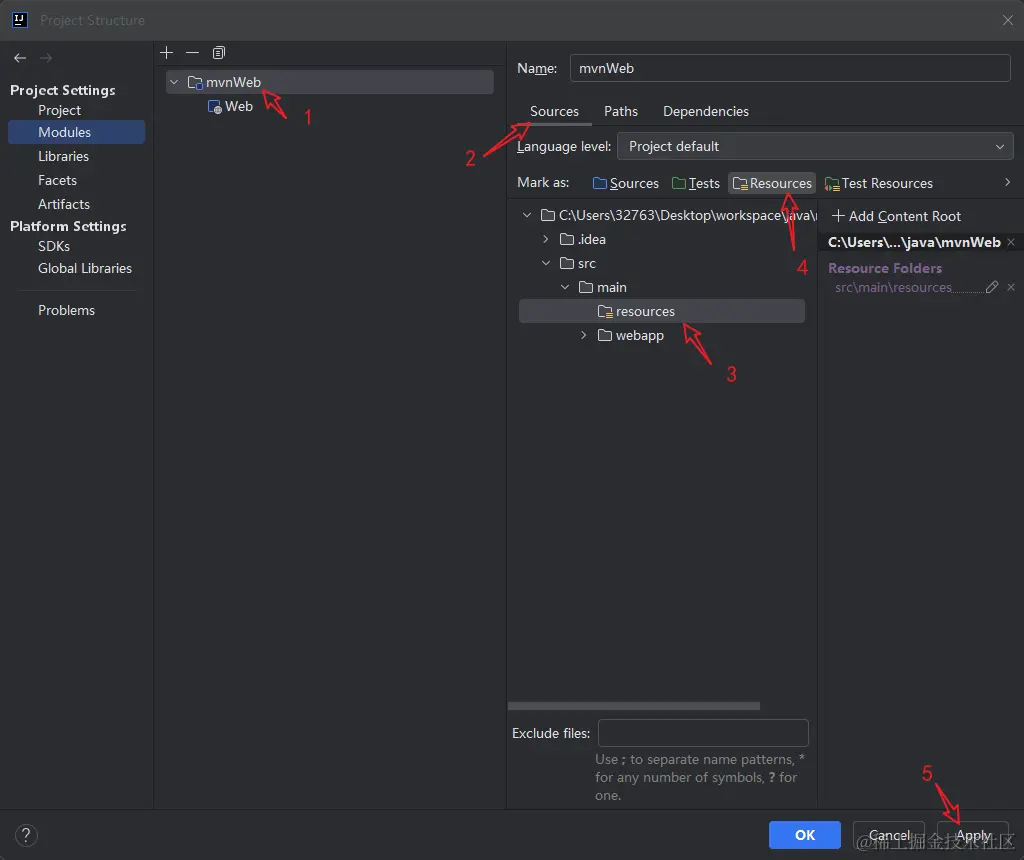The width and height of the screenshot is (1024, 860).
Task: Click the horizontal scrollbar of folder tree
Action: coord(633,706)
